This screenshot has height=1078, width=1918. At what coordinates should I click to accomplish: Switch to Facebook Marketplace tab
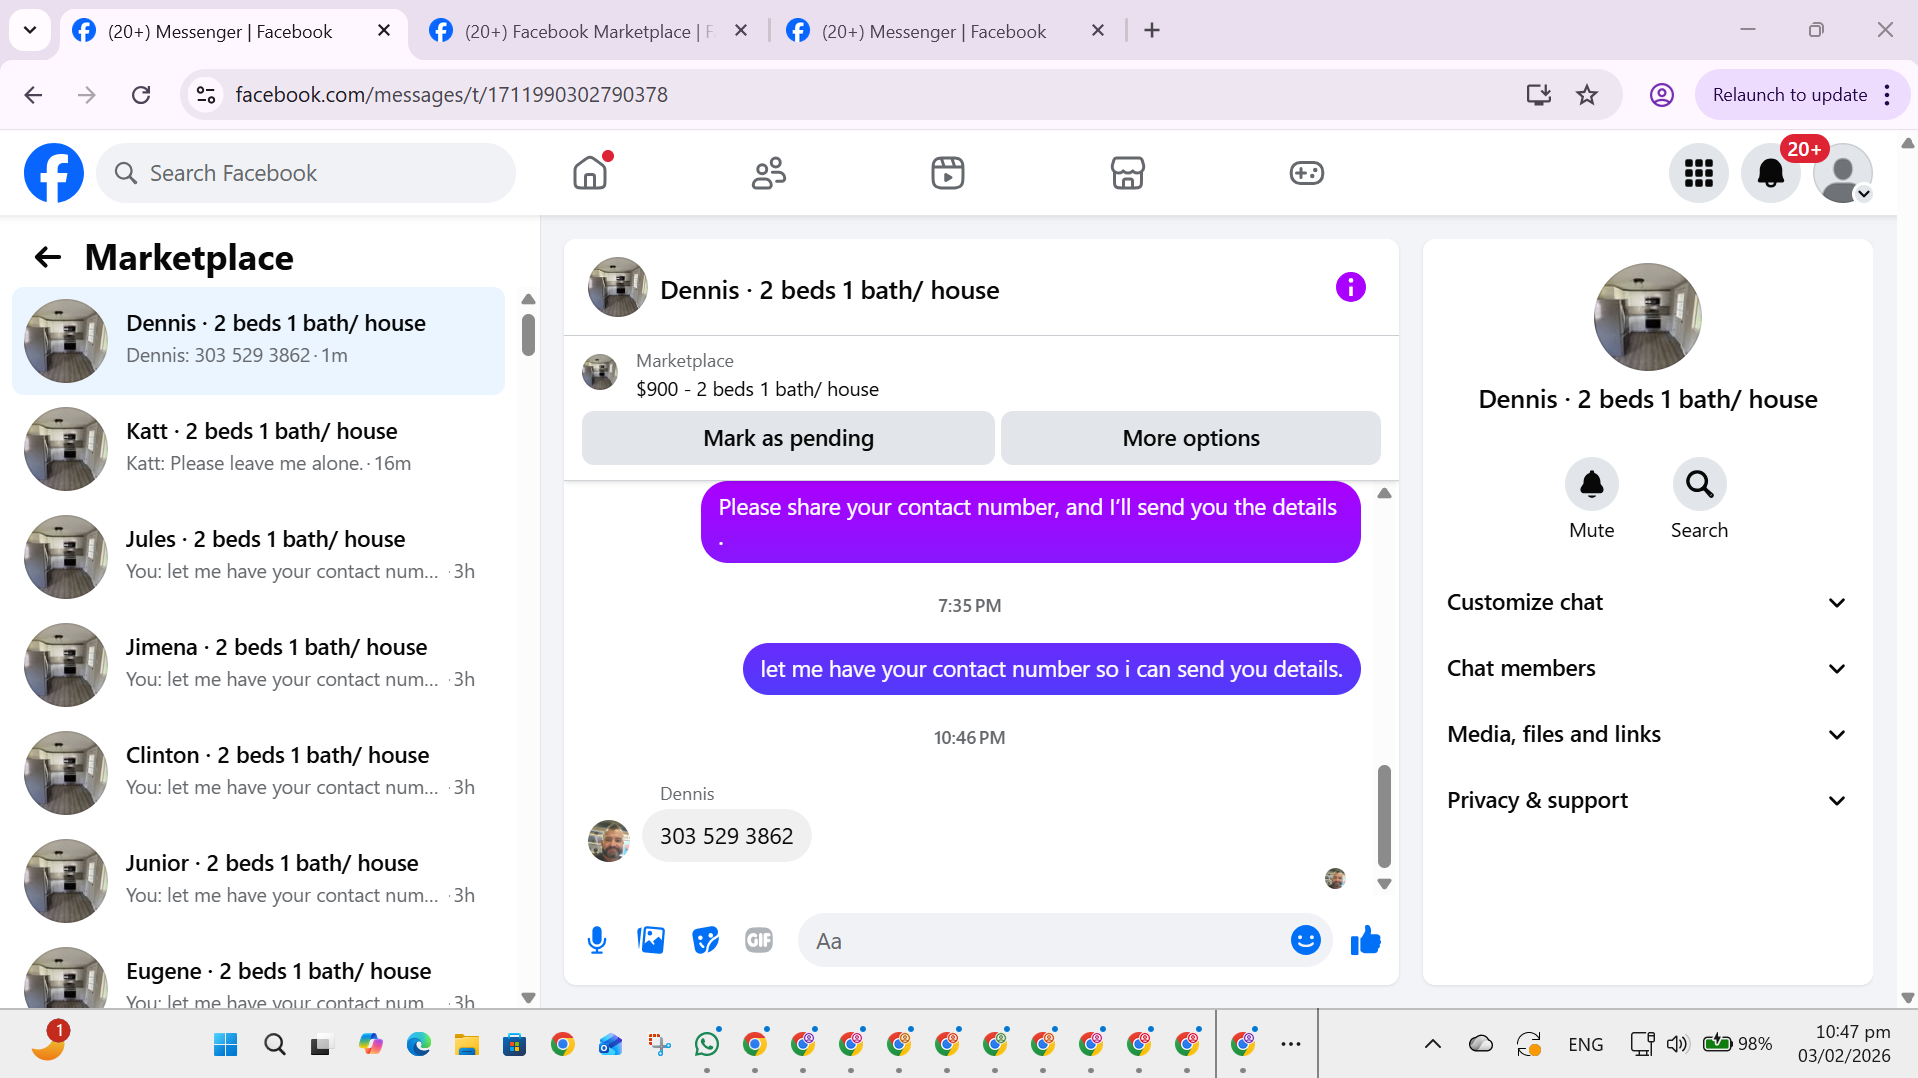tap(590, 31)
